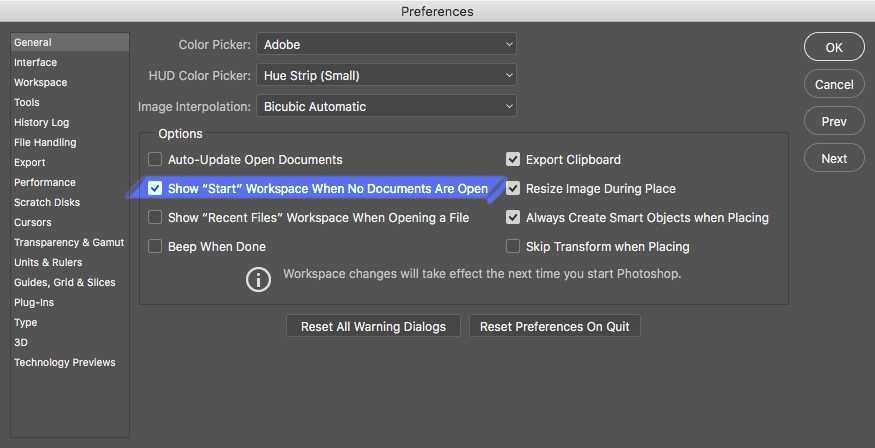Uncheck Show Start Workspace option
The width and height of the screenshot is (875, 448).
(x=155, y=188)
